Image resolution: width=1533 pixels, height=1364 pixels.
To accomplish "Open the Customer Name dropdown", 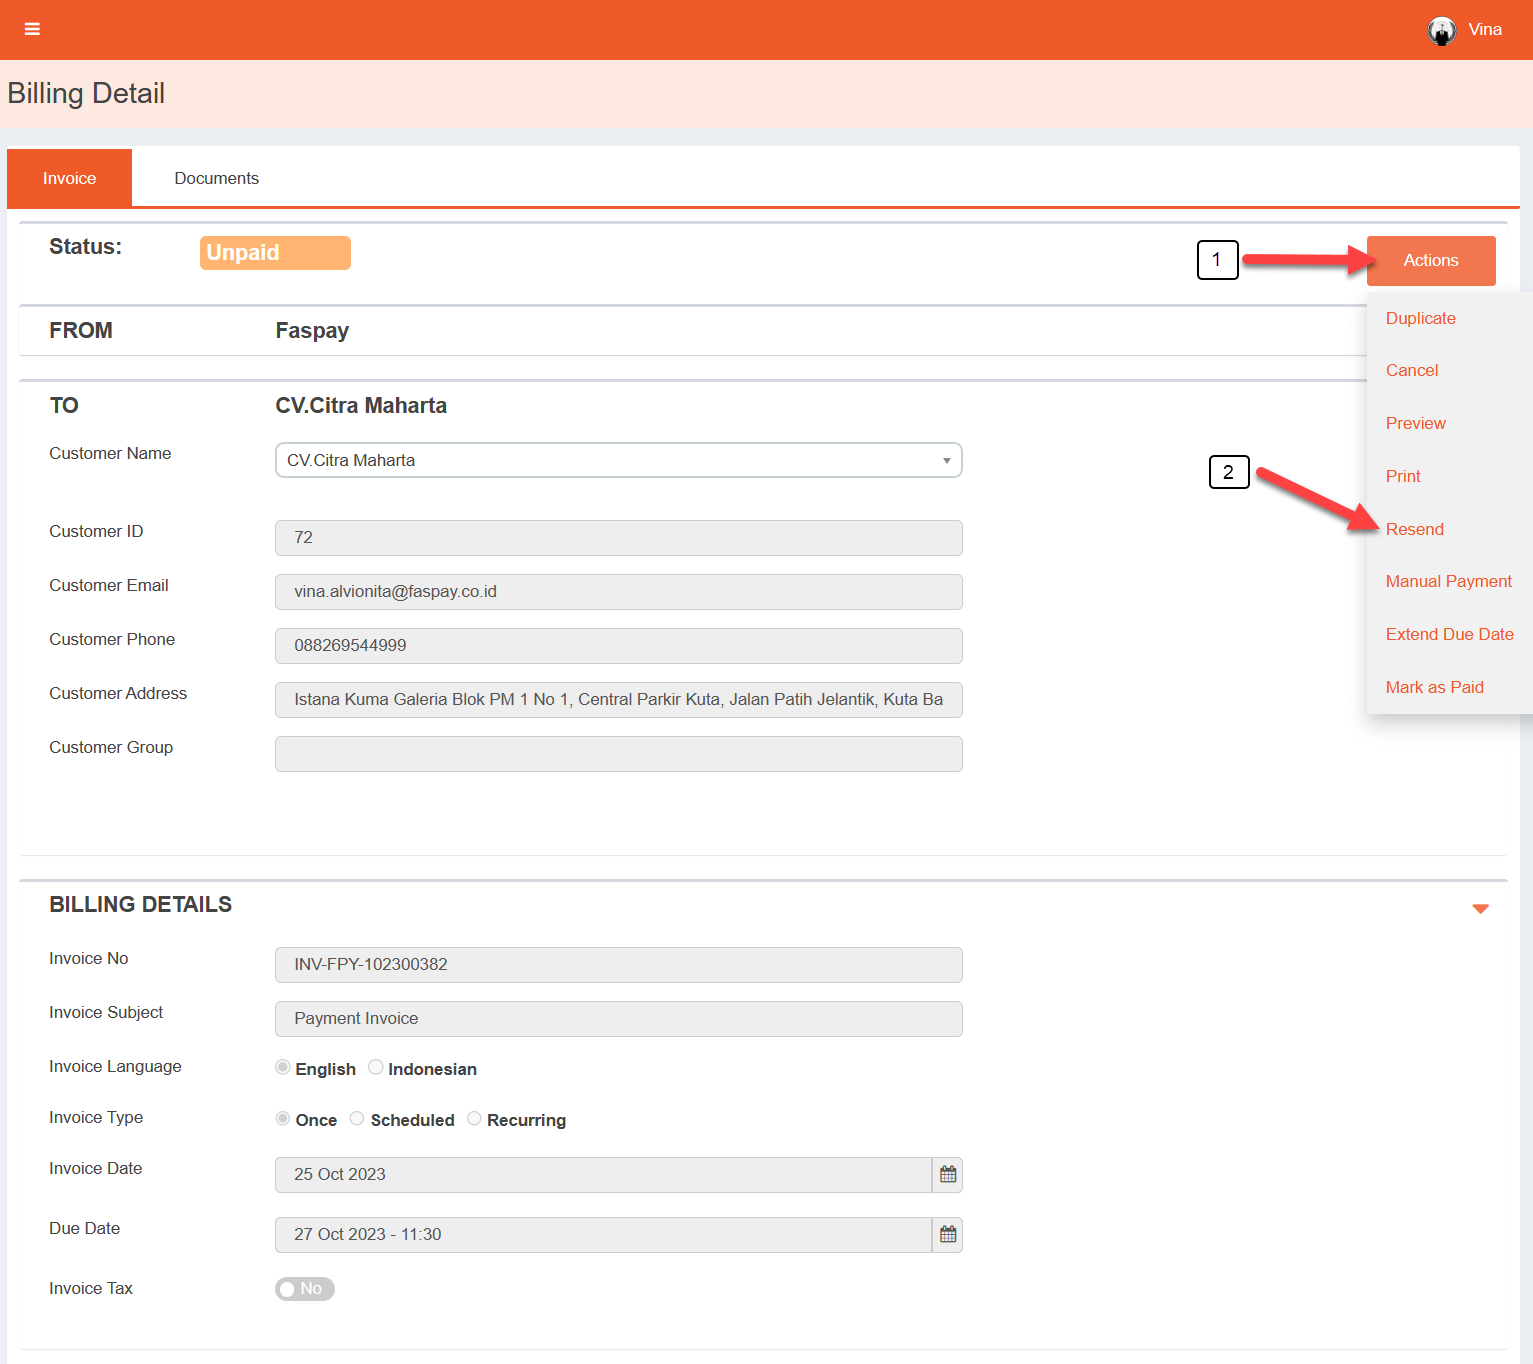I will pyautogui.click(x=618, y=460).
